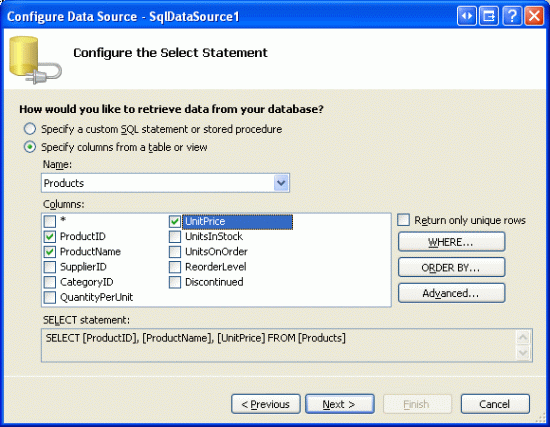Click the database plug icon
This screenshot has height=427, width=550.
click(x=35, y=60)
